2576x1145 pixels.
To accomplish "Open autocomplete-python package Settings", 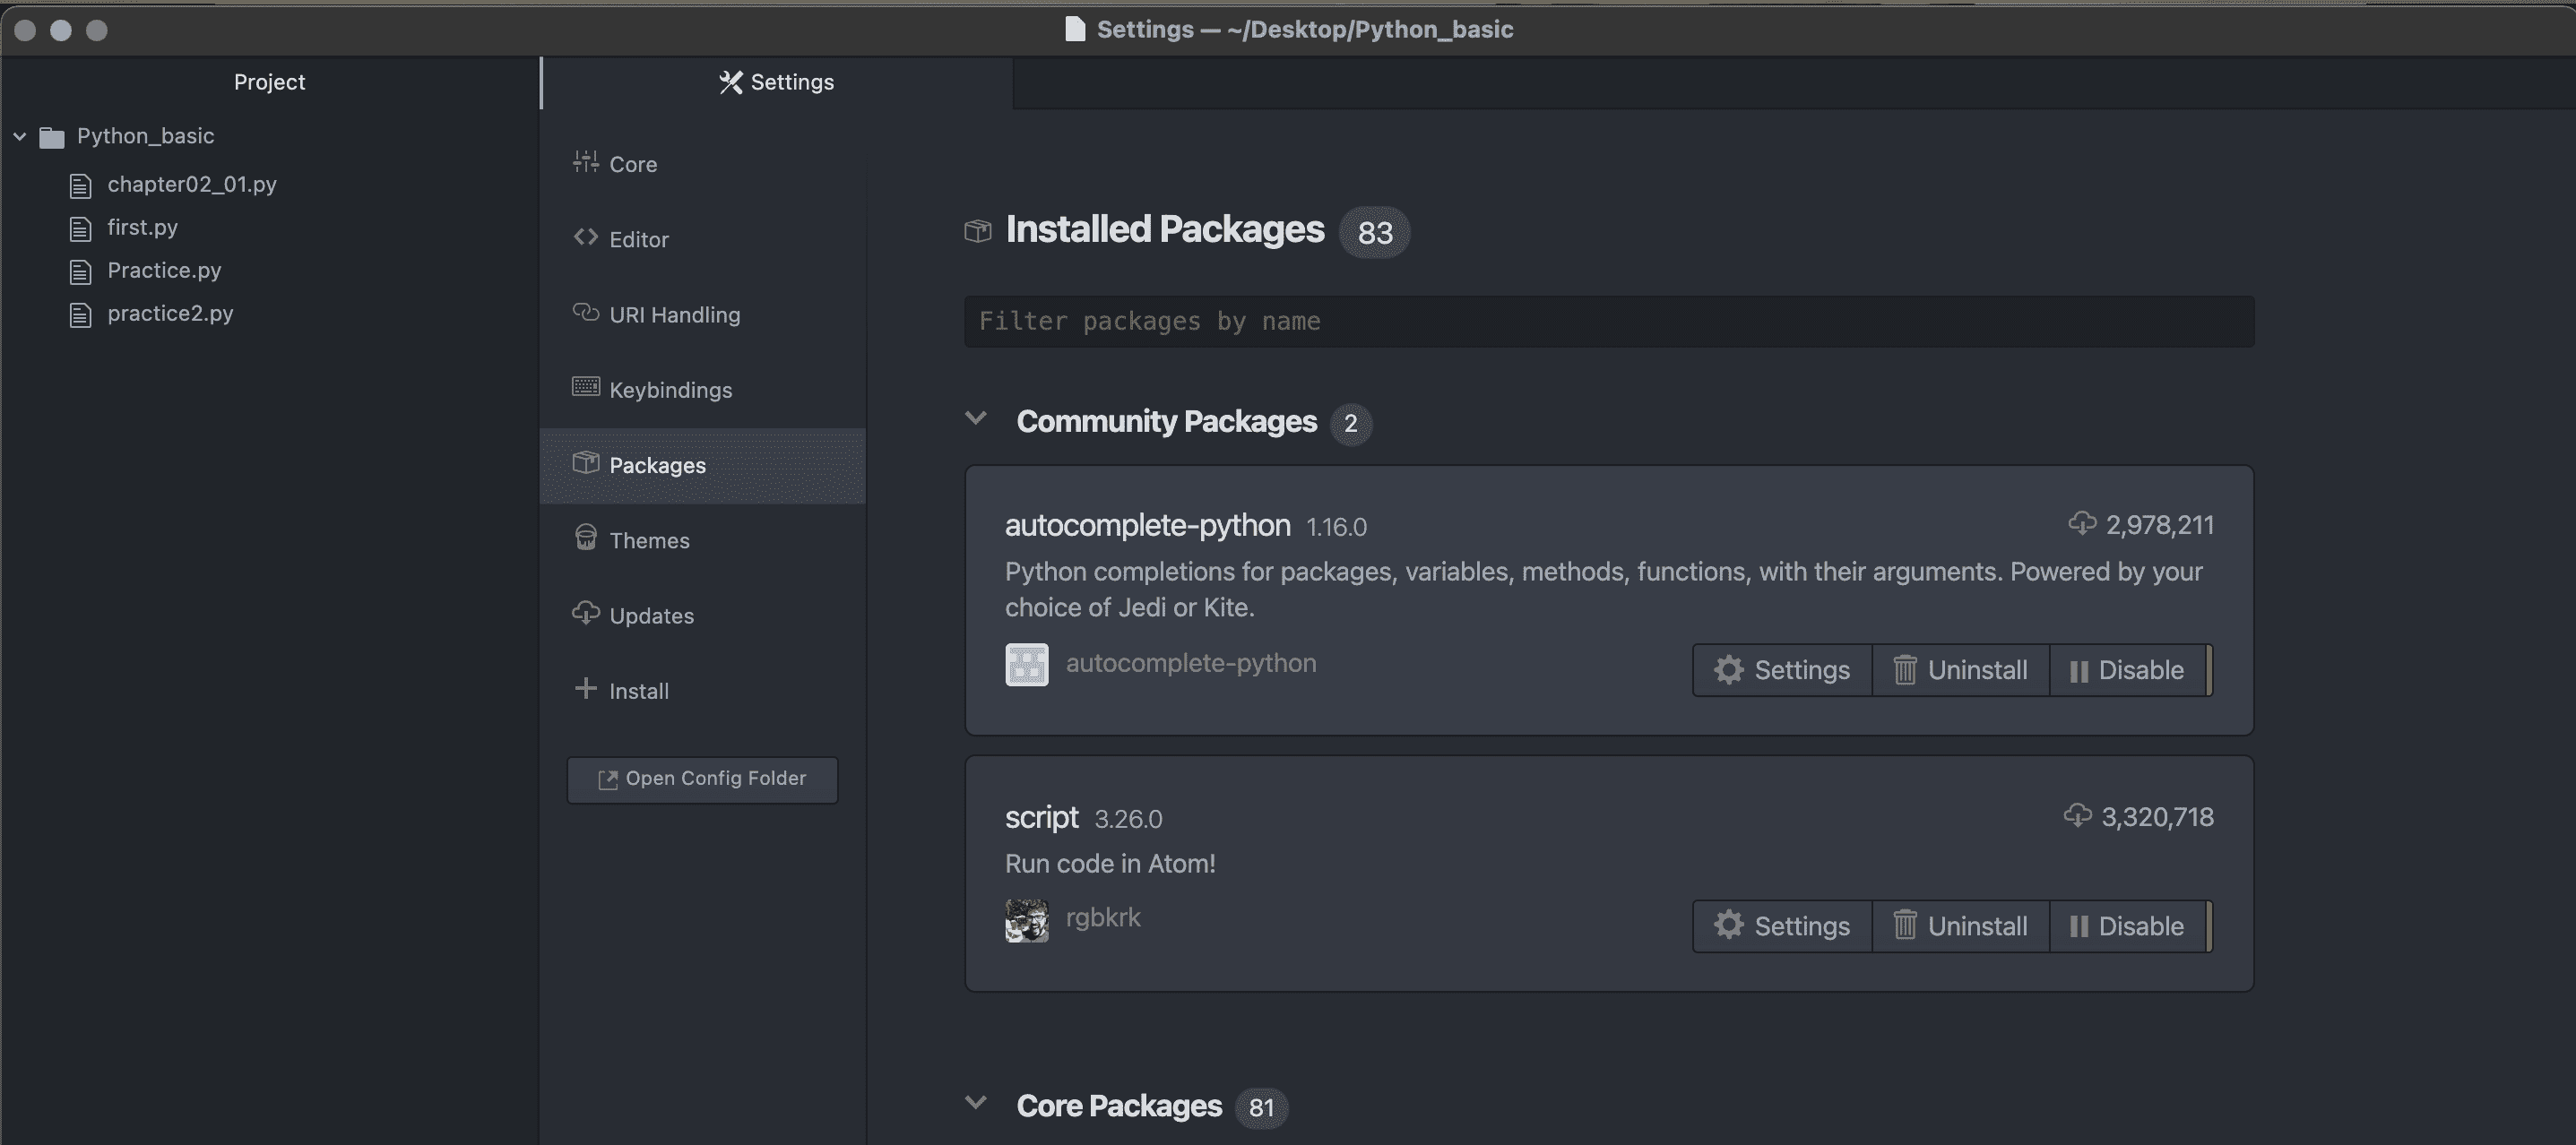I will 1782,670.
